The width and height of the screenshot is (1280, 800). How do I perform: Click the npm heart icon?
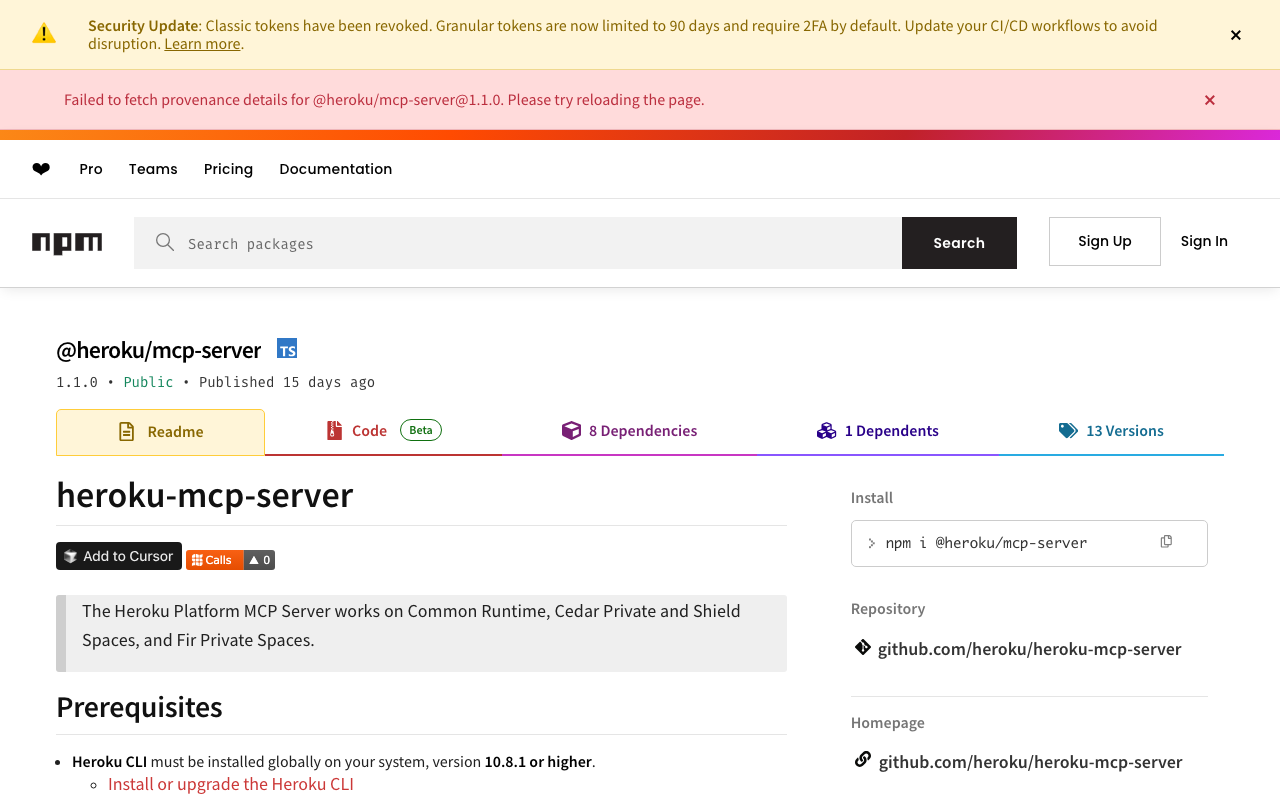click(41, 169)
